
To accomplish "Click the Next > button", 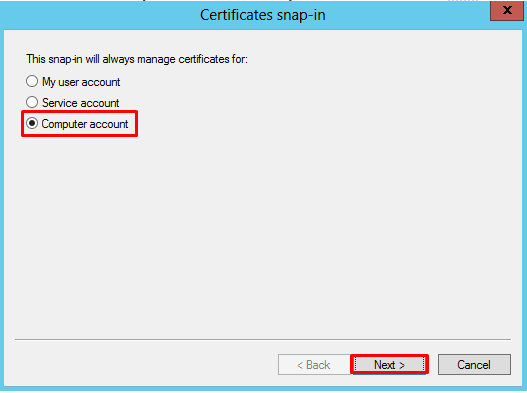I will click(389, 364).
